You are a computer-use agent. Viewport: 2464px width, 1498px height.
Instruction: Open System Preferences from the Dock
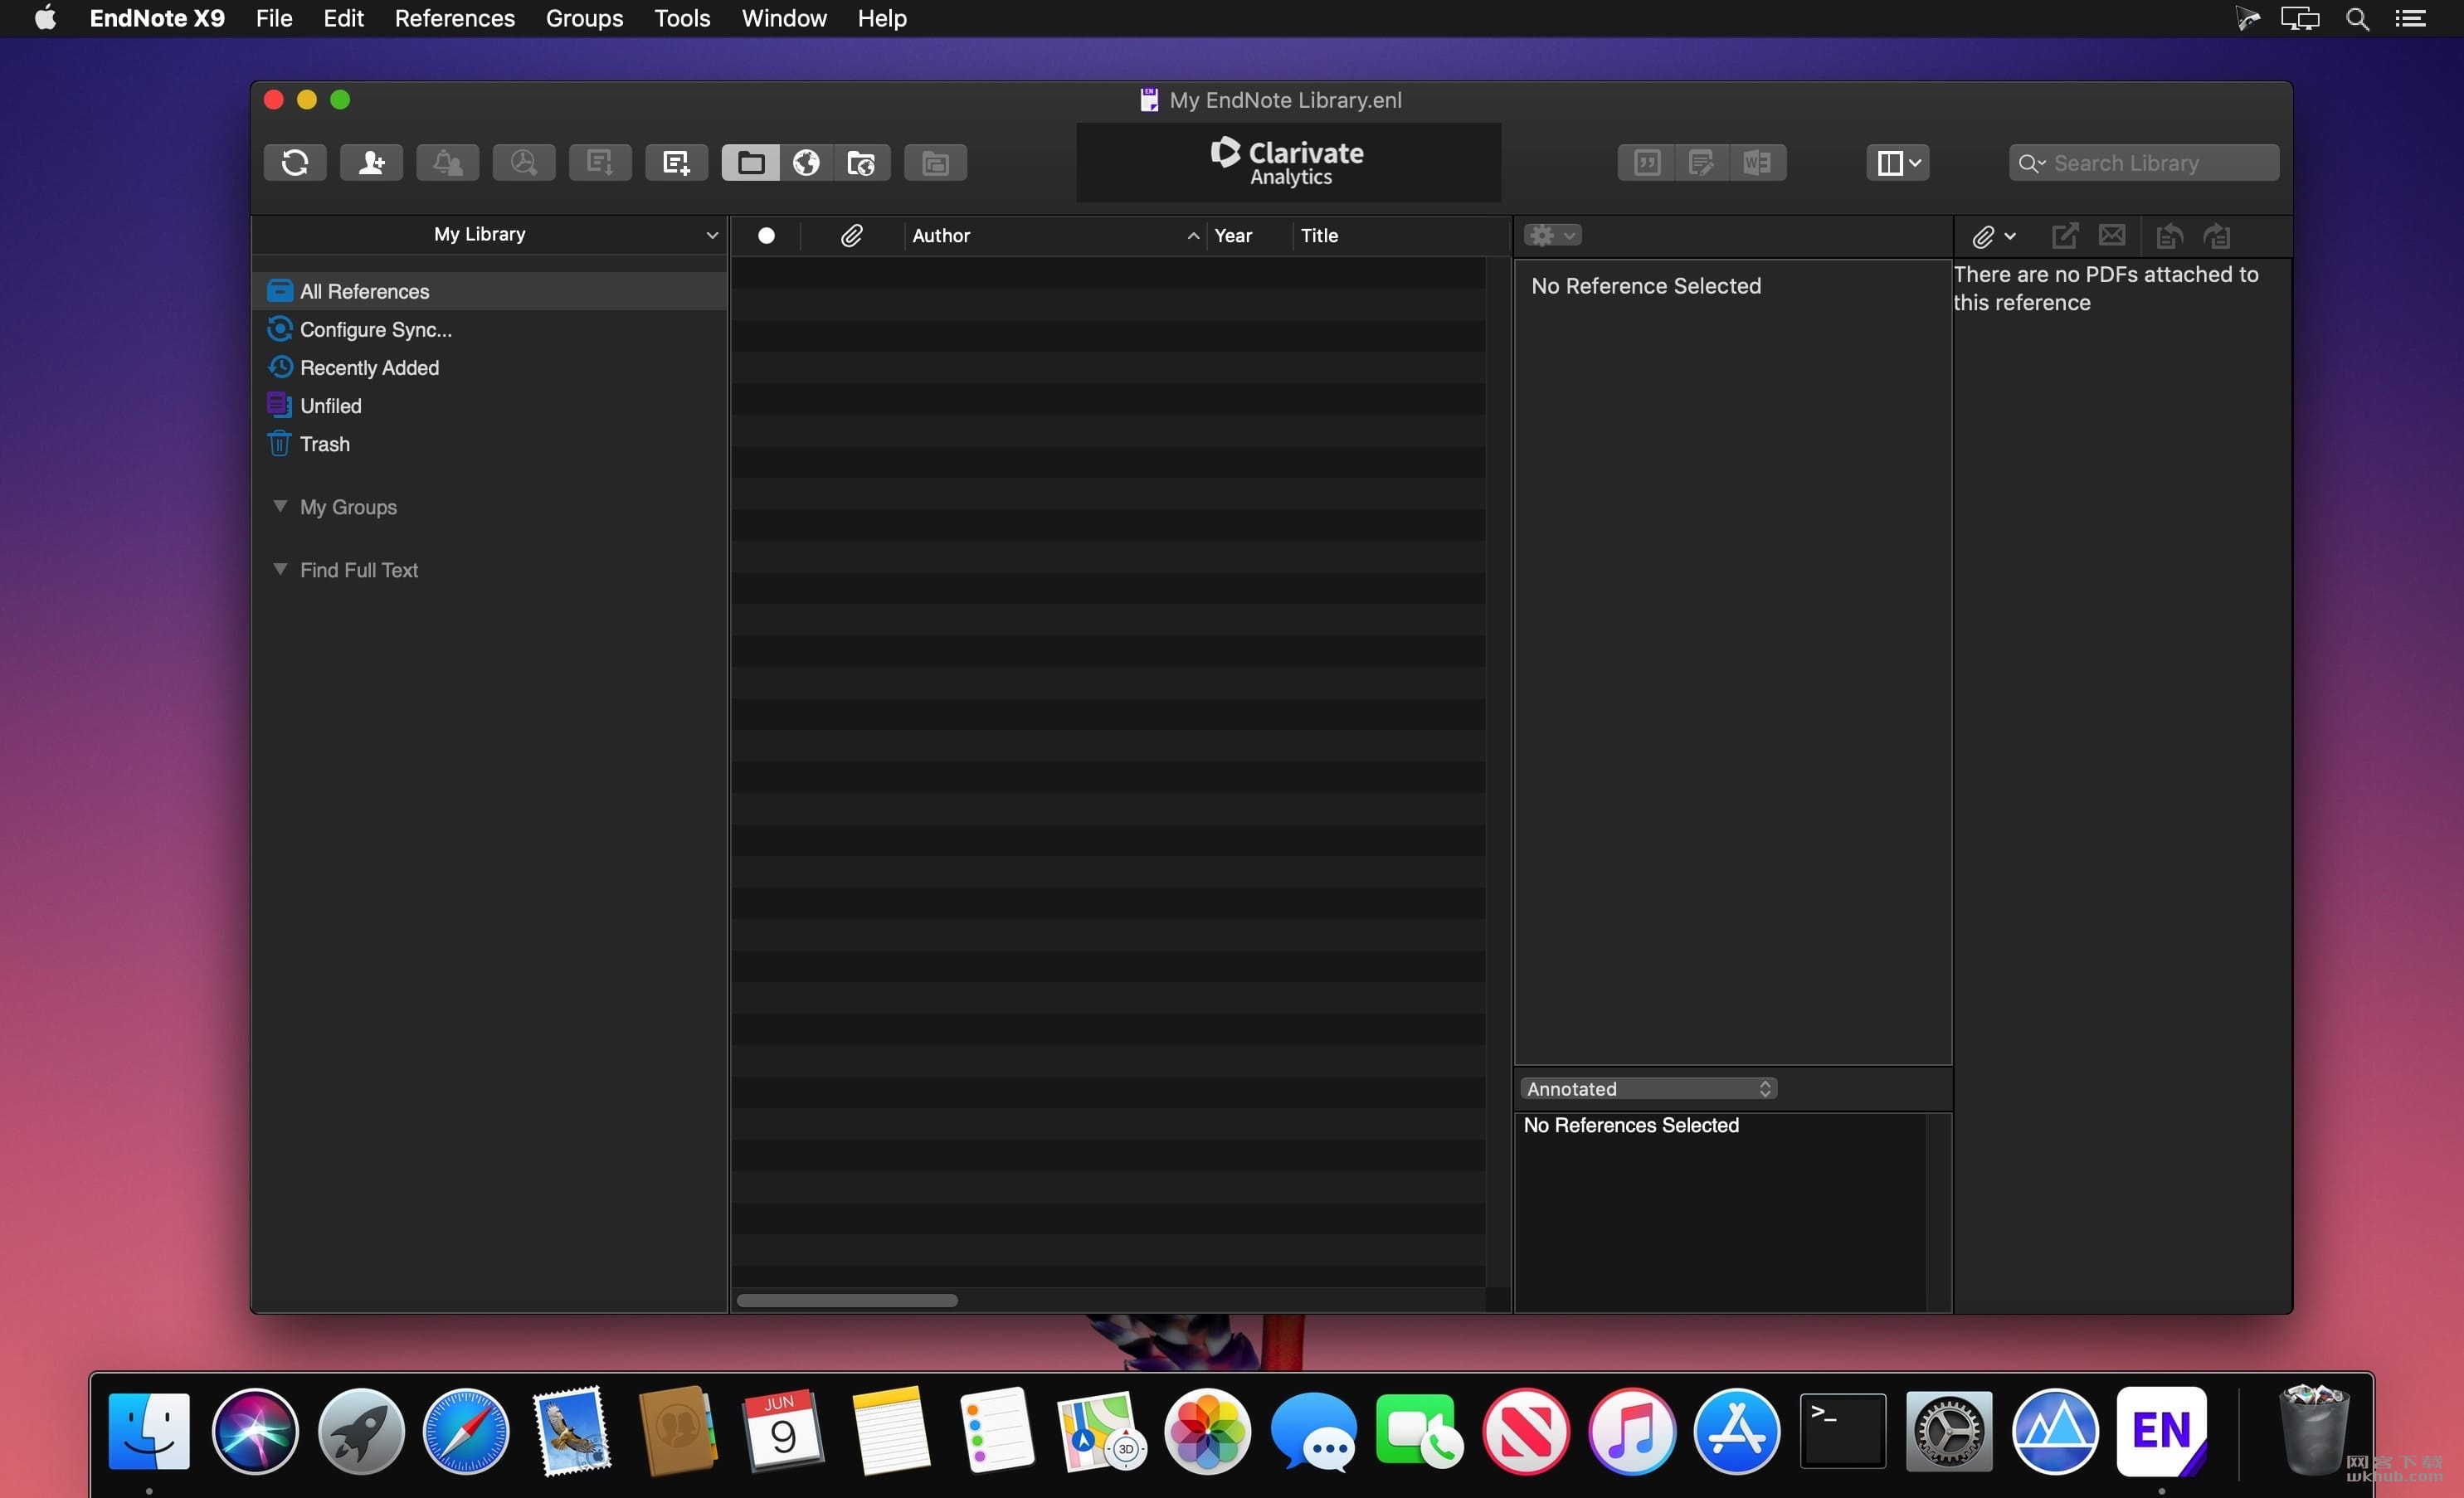(1948, 1431)
